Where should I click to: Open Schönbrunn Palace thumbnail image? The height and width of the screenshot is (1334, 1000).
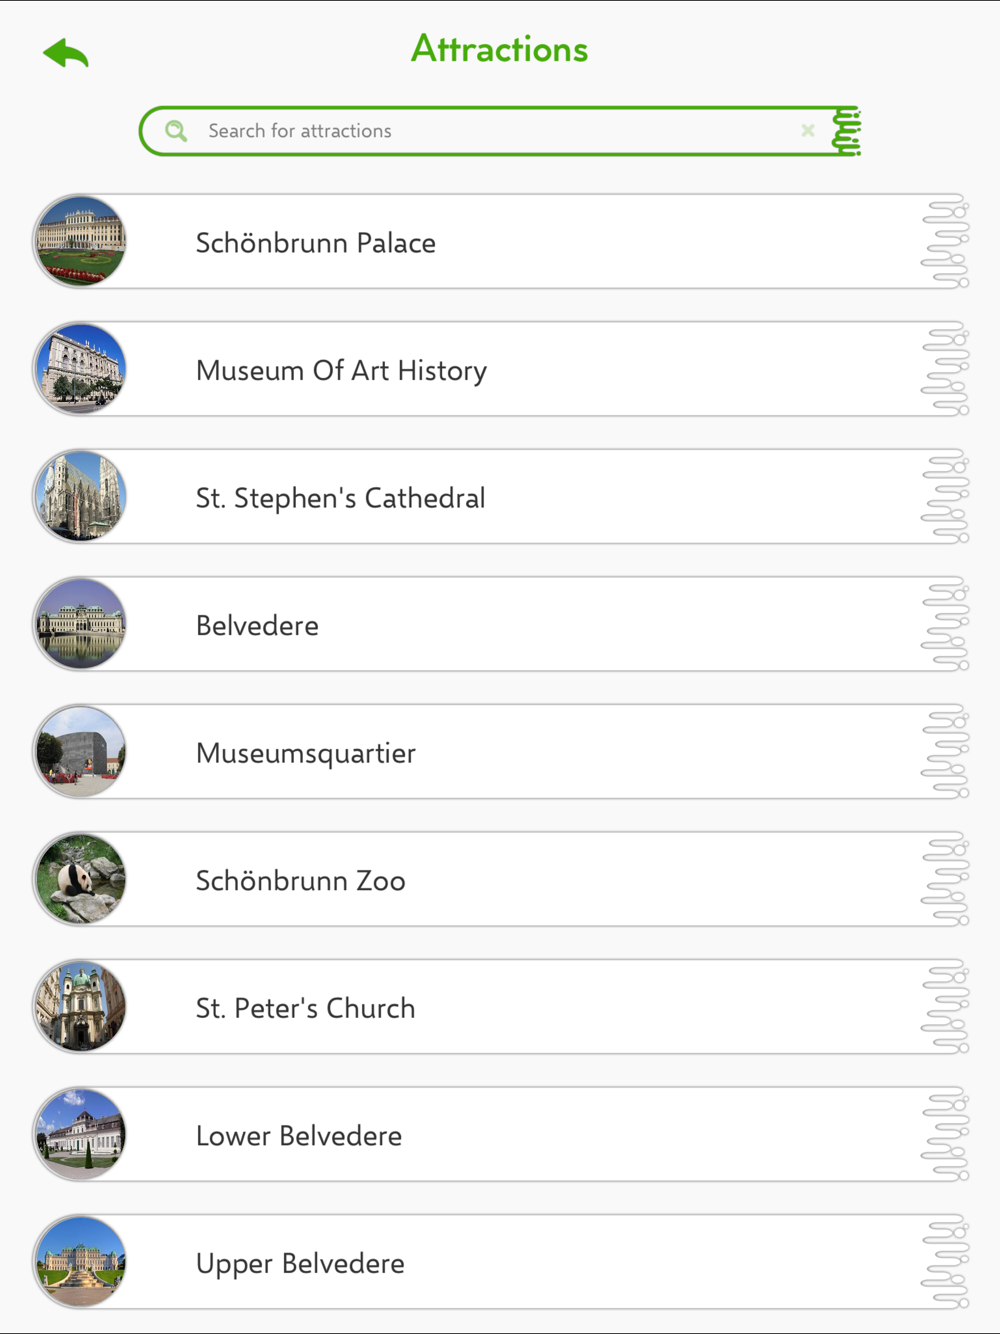[80, 241]
